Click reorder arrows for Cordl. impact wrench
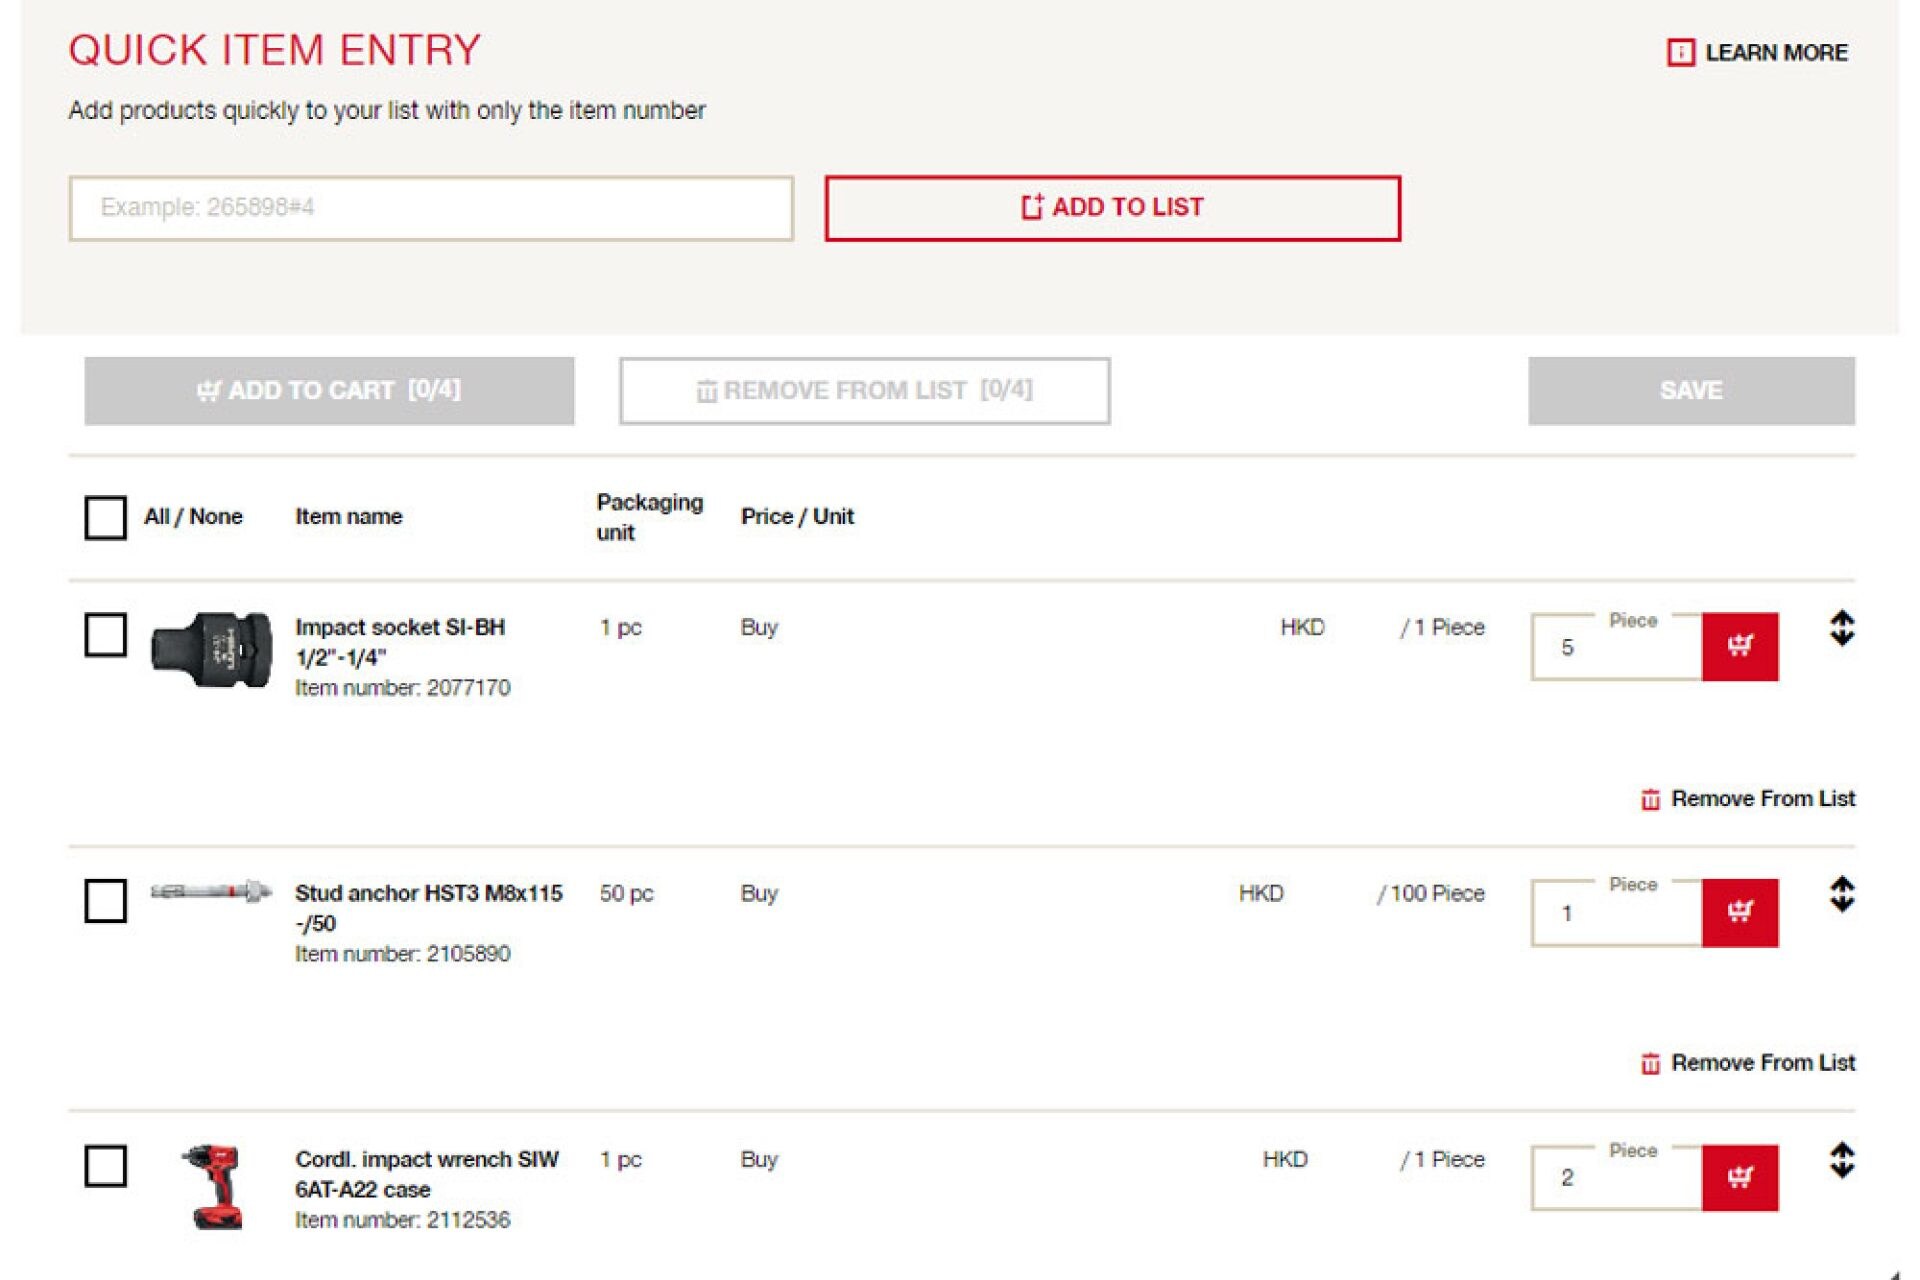The width and height of the screenshot is (1920, 1280). point(1842,1160)
